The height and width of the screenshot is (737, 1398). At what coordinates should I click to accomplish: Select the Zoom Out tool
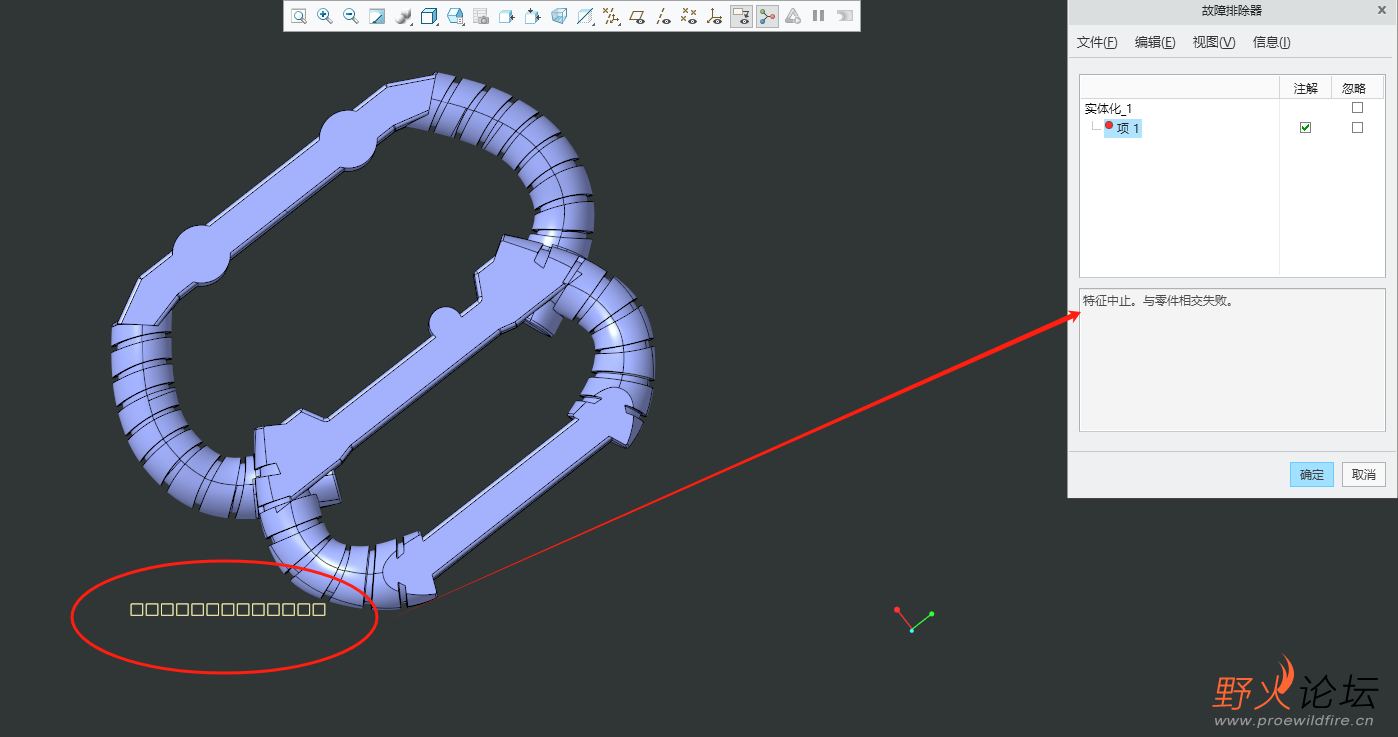point(351,16)
